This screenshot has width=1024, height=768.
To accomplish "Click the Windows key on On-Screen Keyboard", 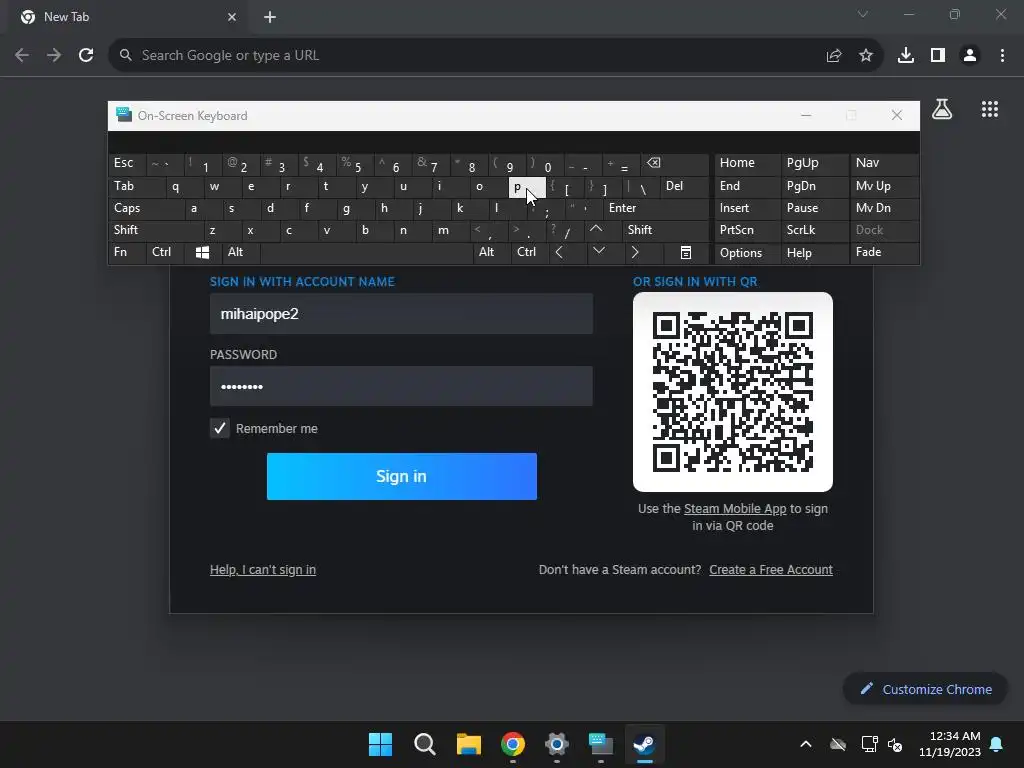I will [202, 253].
